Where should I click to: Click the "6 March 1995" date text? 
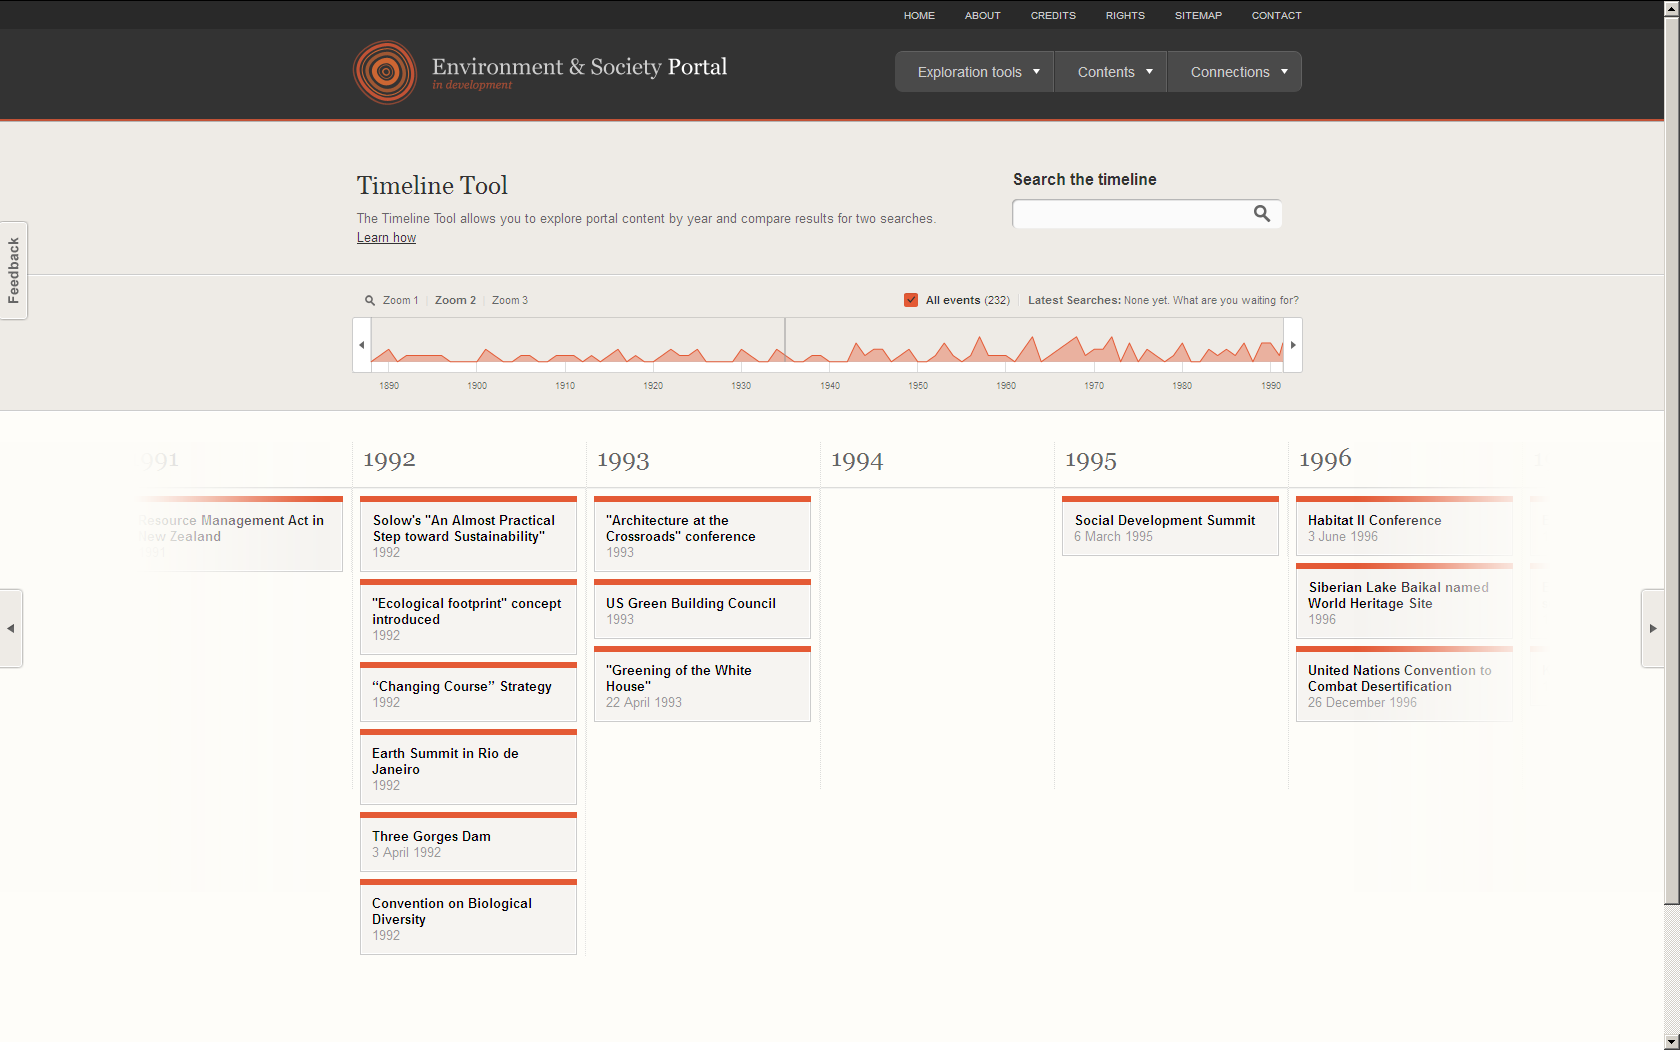(1114, 537)
